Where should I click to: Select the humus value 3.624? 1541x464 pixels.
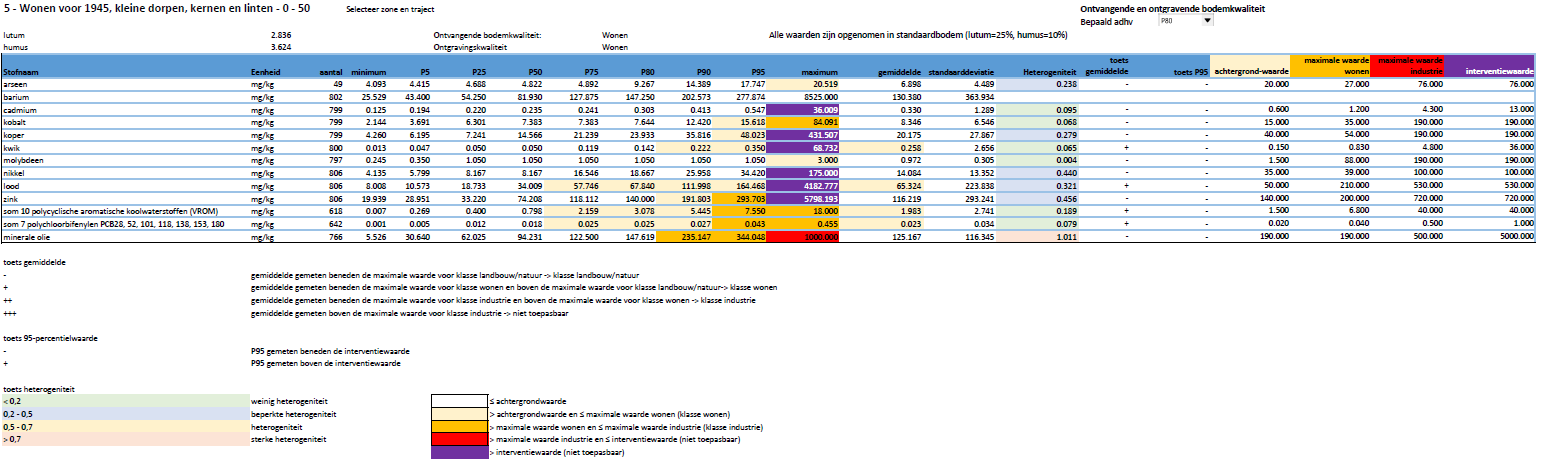click(281, 47)
